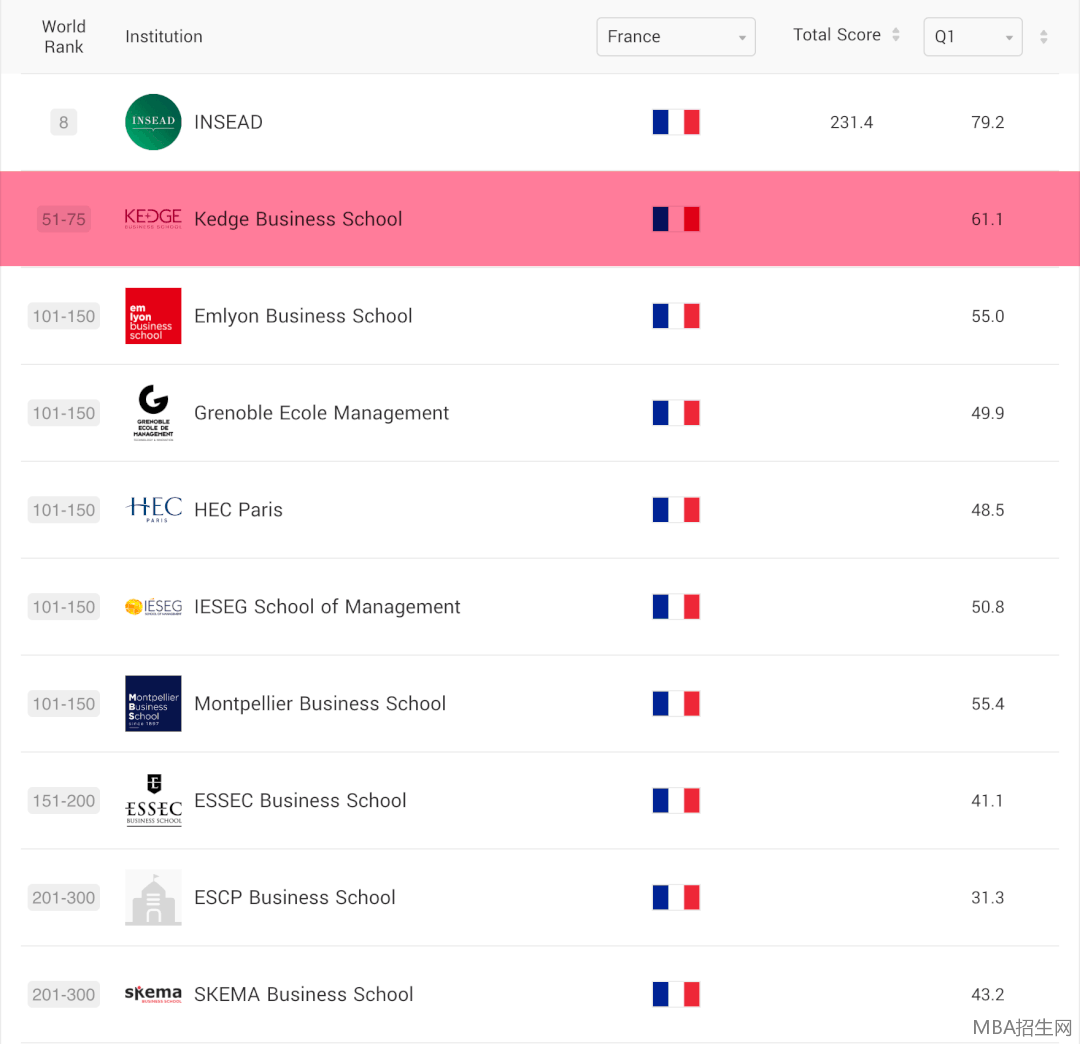Click the INSEAD green circular logo

(153, 122)
